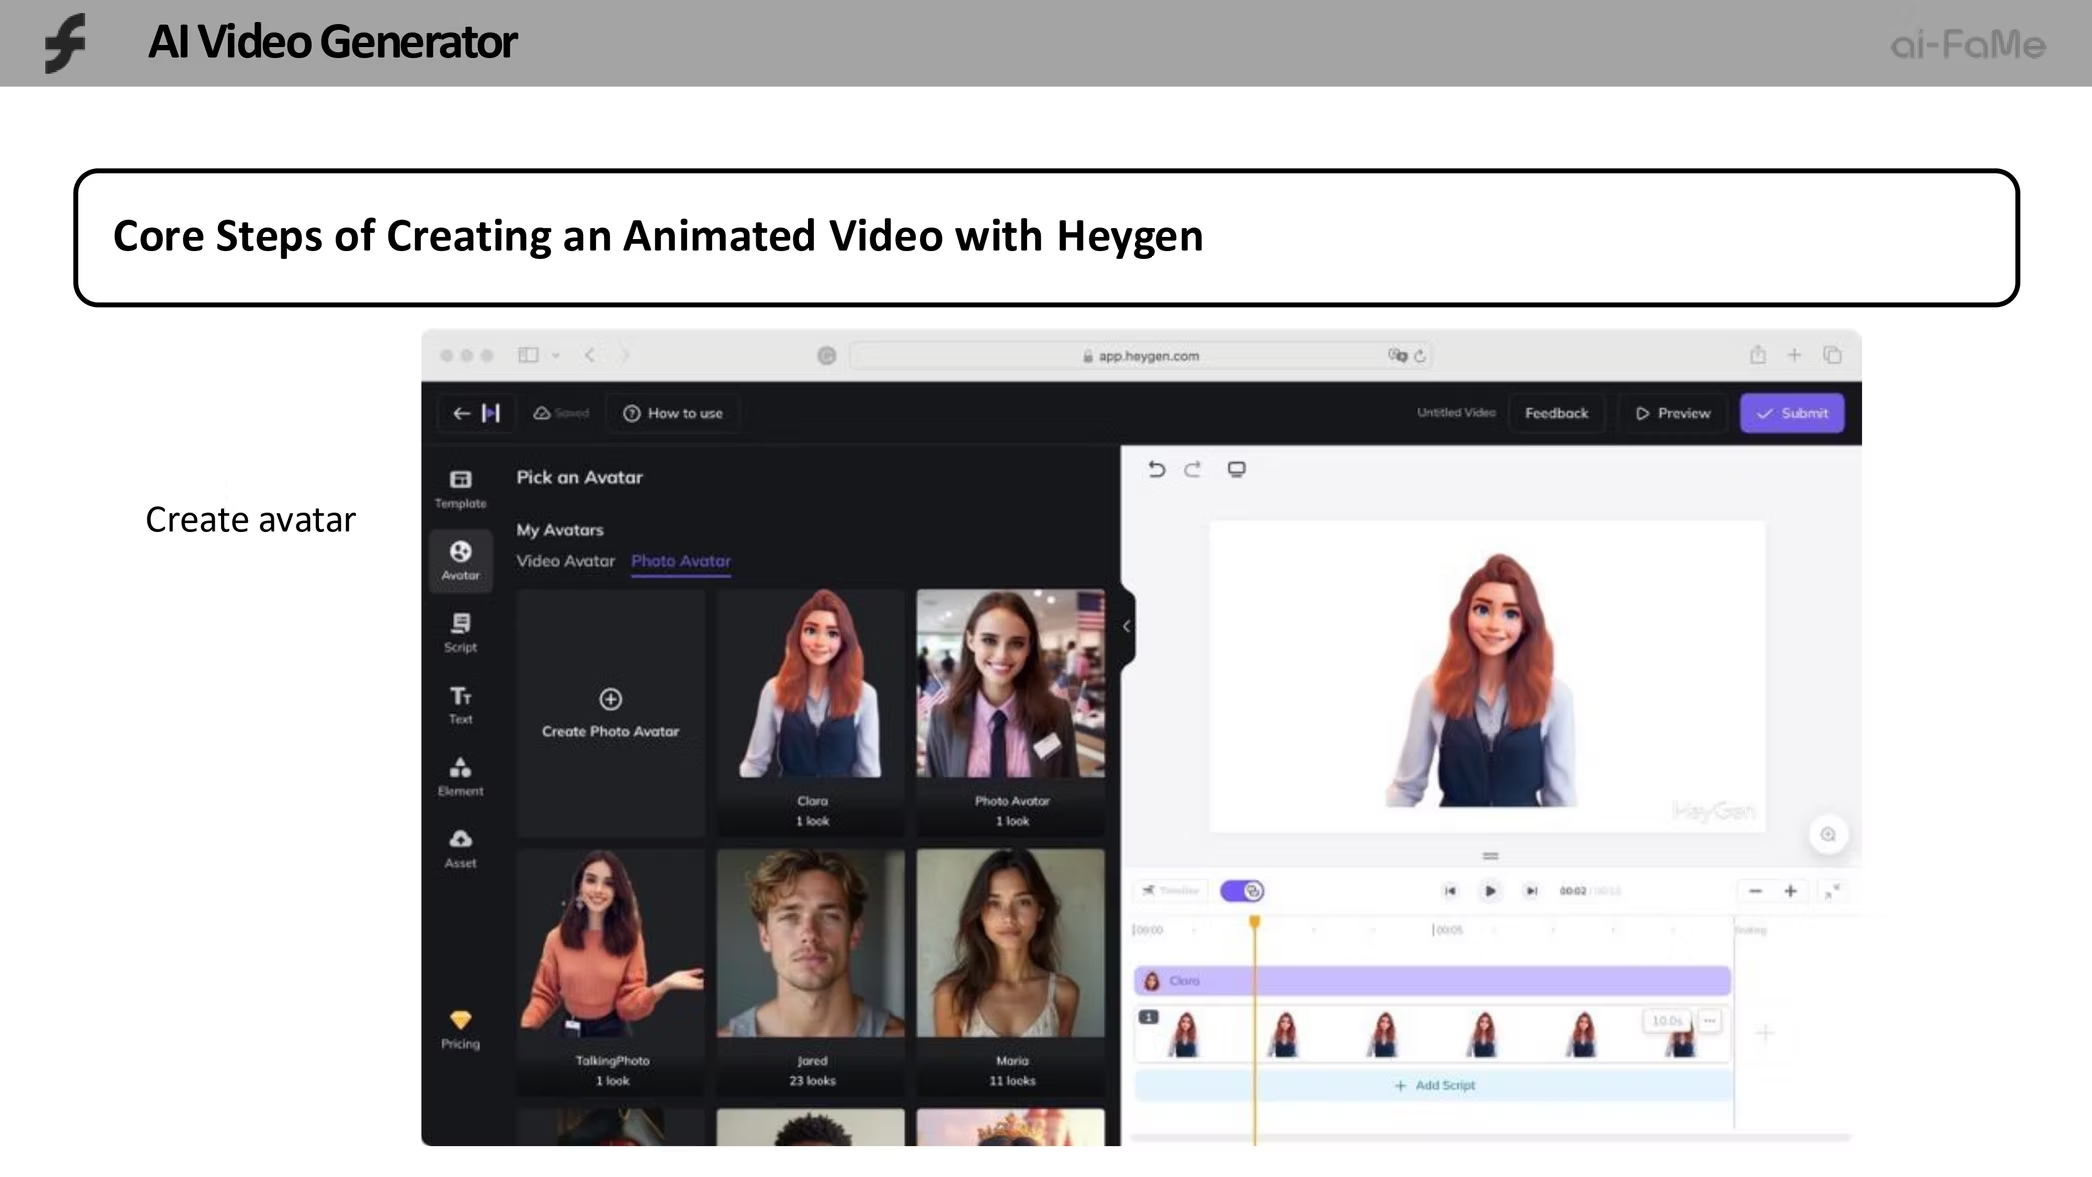This screenshot has height=1177, width=2092.
Task: Open the scene's three-dot options menu
Action: (1710, 1021)
